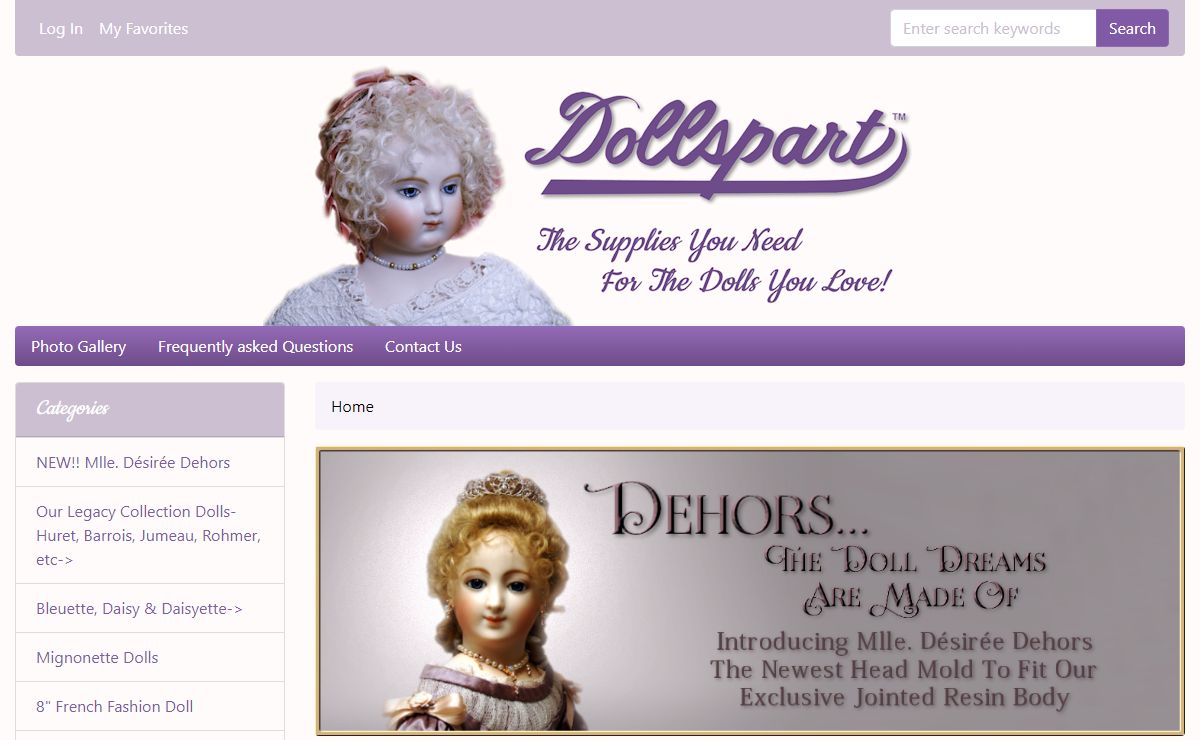Image resolution: width=1200 pixels, height=740 pixels.
Task: Click the Home breadcrumb
Action: (x=352, y=406)
